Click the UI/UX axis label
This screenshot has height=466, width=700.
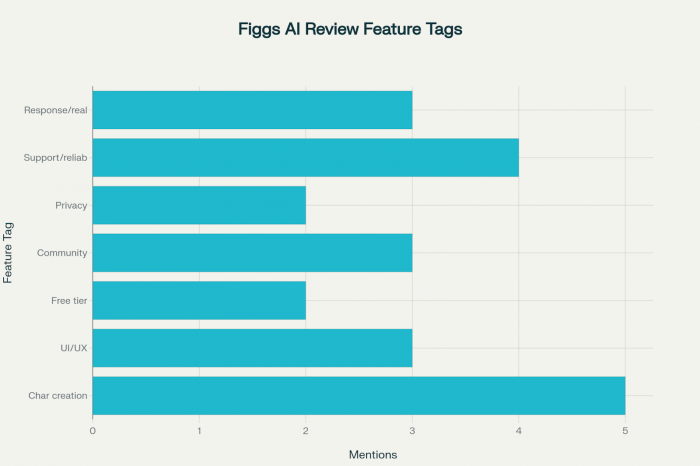coord(75,347)
